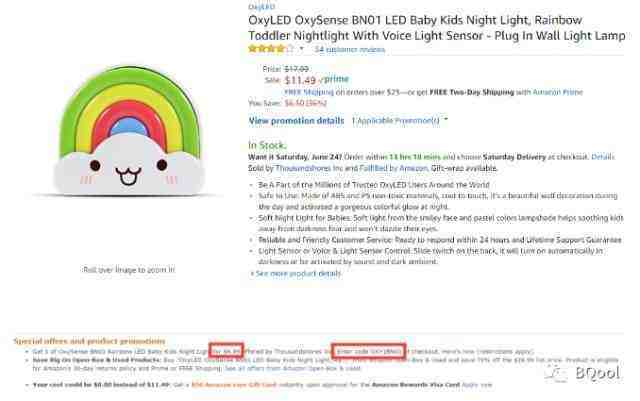
Task: Expand See more product details
Action: tap(296, 274)
